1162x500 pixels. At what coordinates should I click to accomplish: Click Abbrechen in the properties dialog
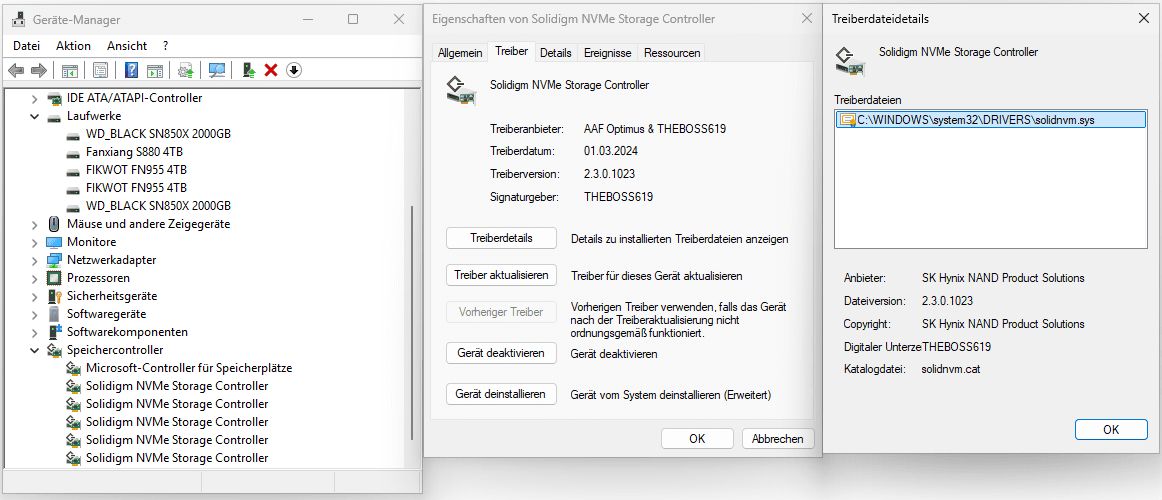tap(777, 439)
